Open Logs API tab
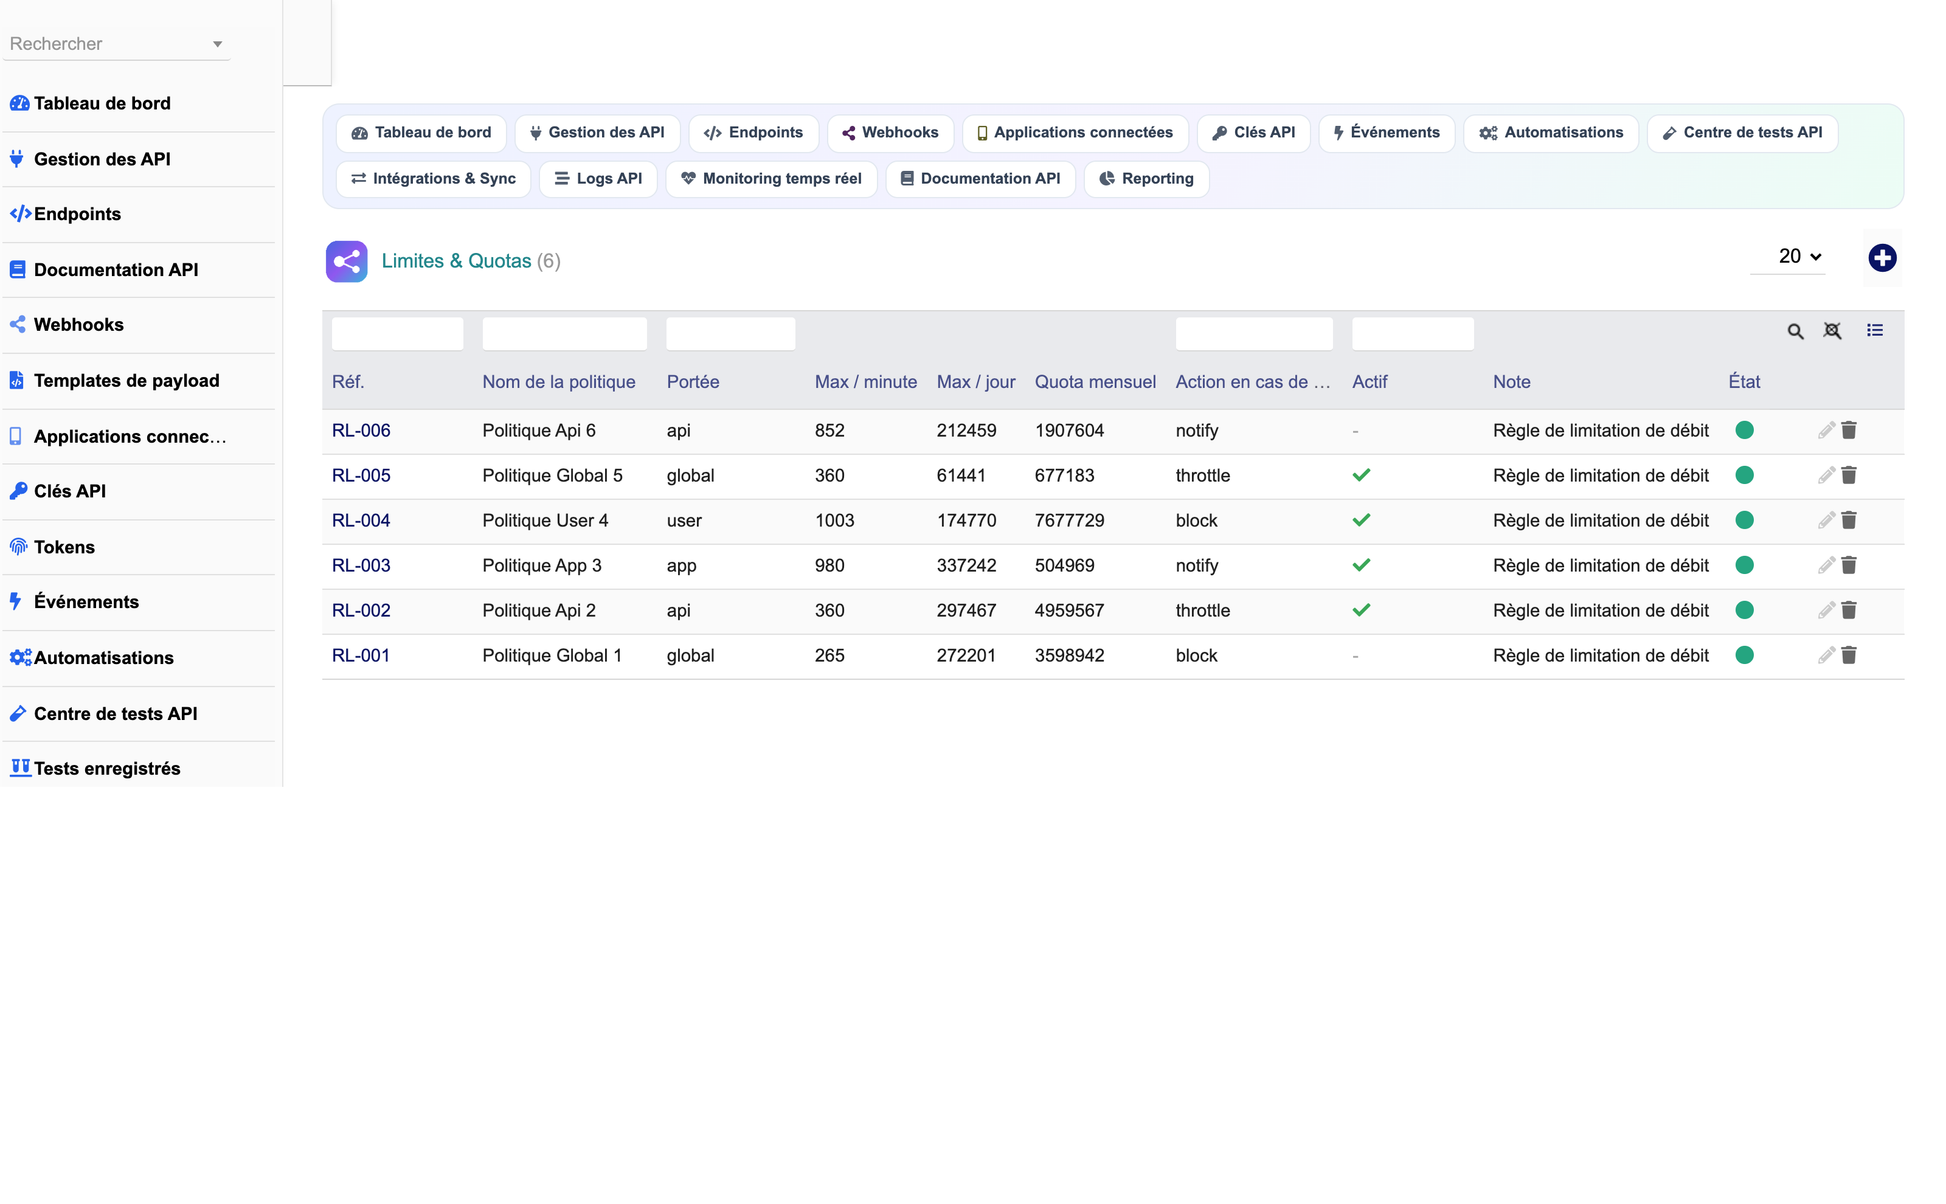 tap(598, 179)
